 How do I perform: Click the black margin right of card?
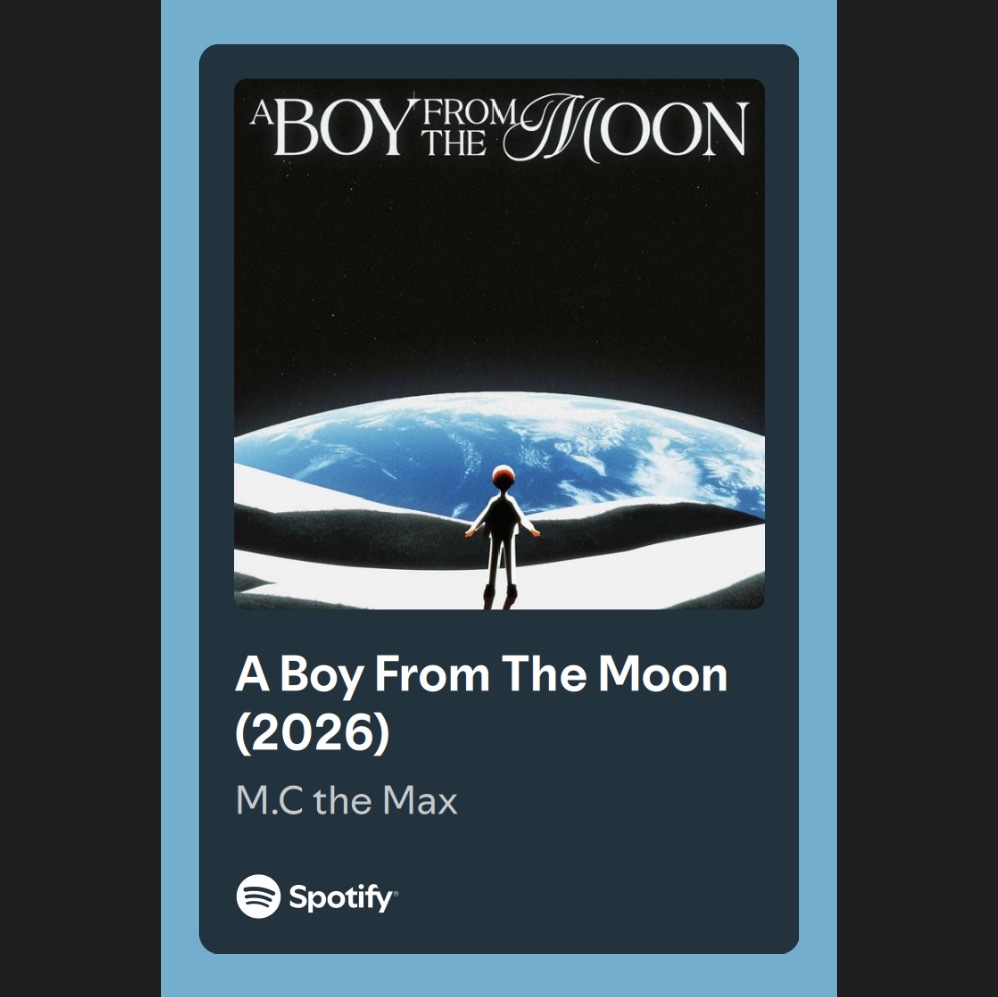pyautogui.click(x=917, y=498)
